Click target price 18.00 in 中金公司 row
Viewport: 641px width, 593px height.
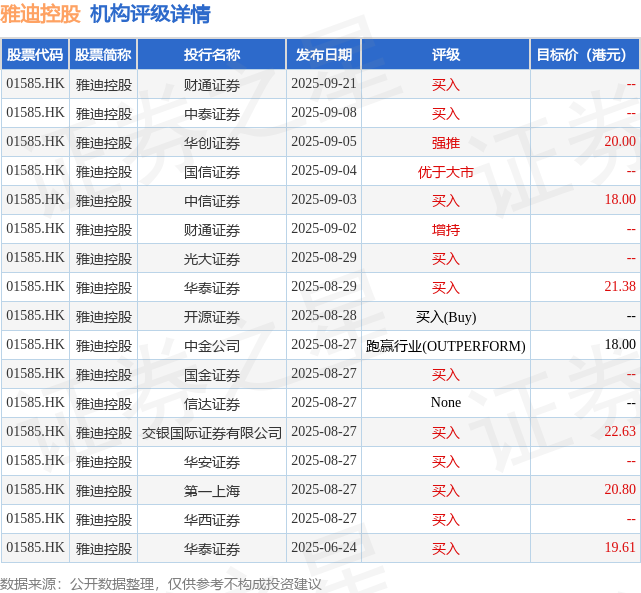click(620, 345)
